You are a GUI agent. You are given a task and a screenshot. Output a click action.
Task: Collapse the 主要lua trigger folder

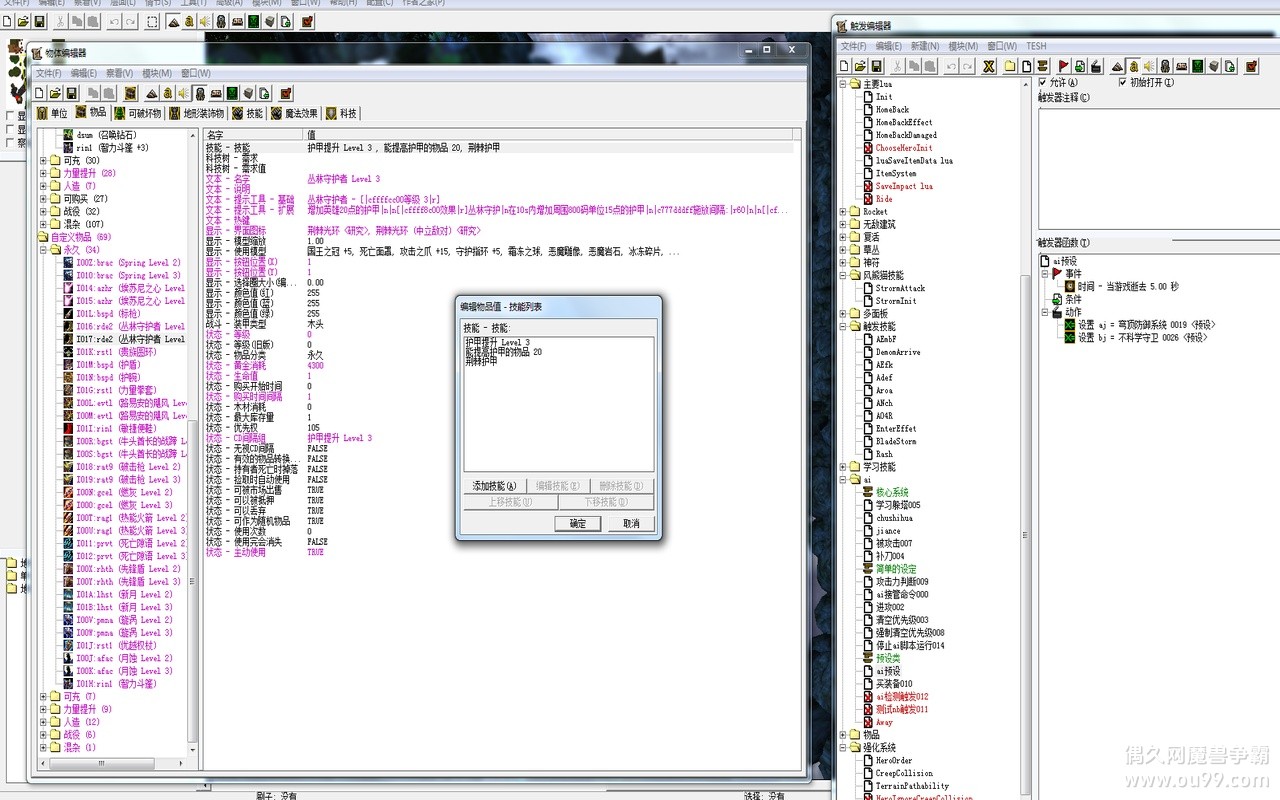pos(842,84)
